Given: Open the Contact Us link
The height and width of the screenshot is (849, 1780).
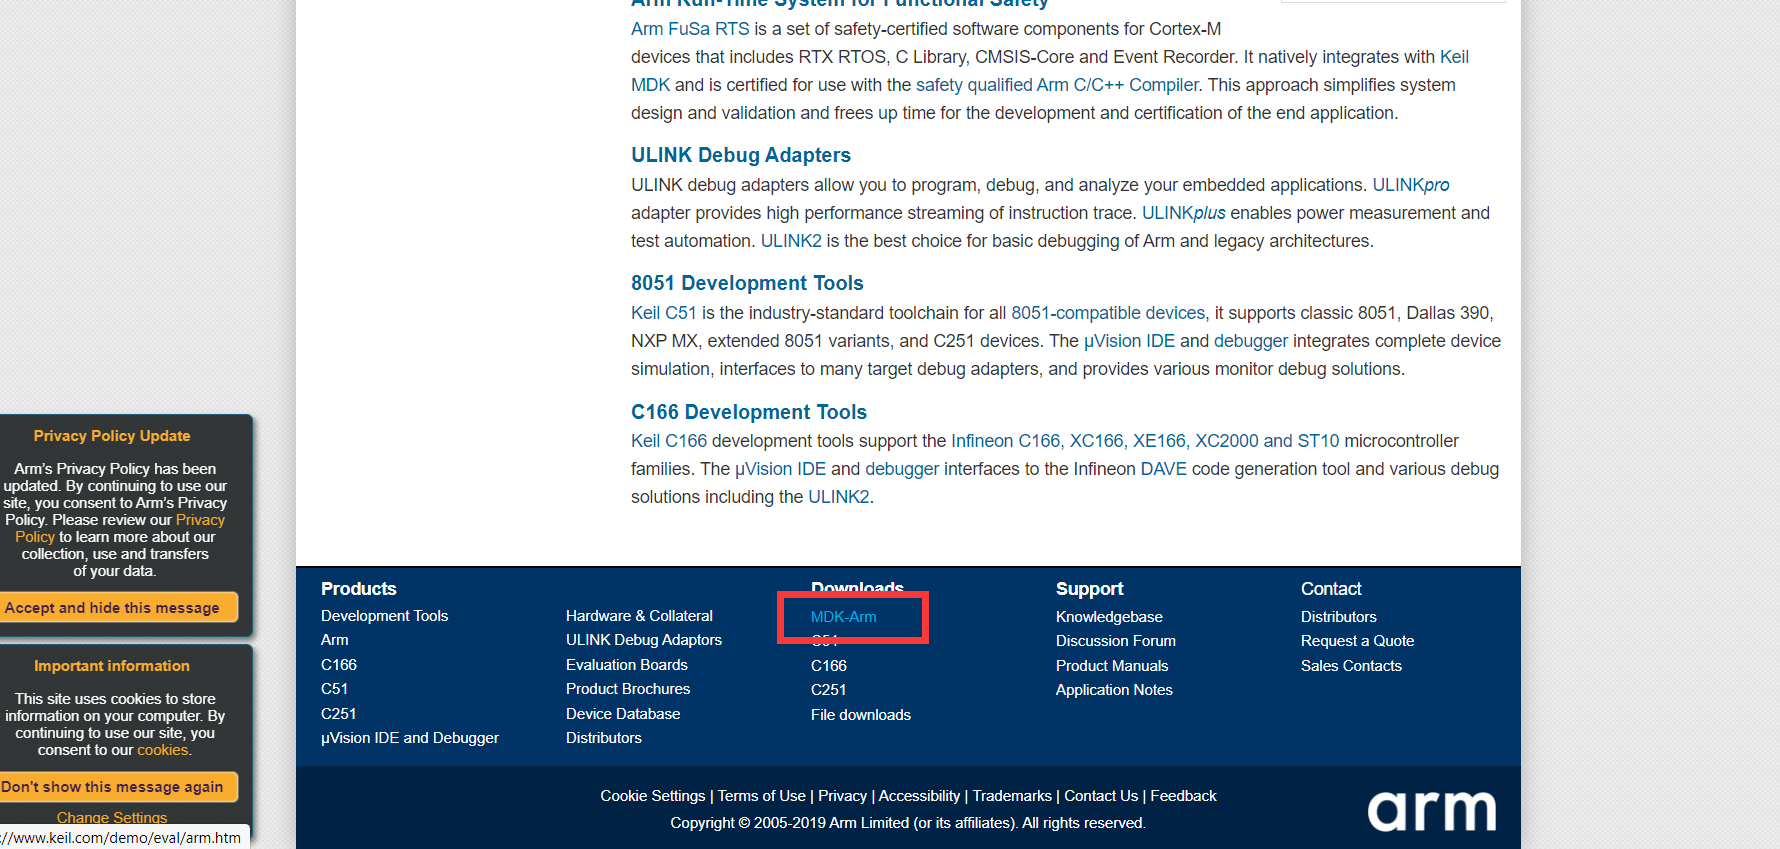Looking at the screenshot, I should (x=1100, y=796).
